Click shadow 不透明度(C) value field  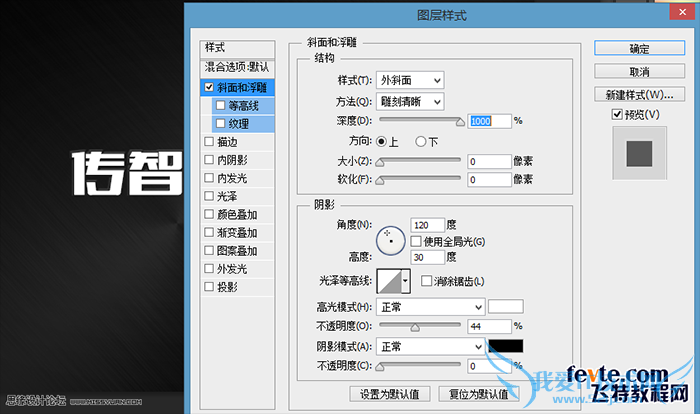(489, 366)
